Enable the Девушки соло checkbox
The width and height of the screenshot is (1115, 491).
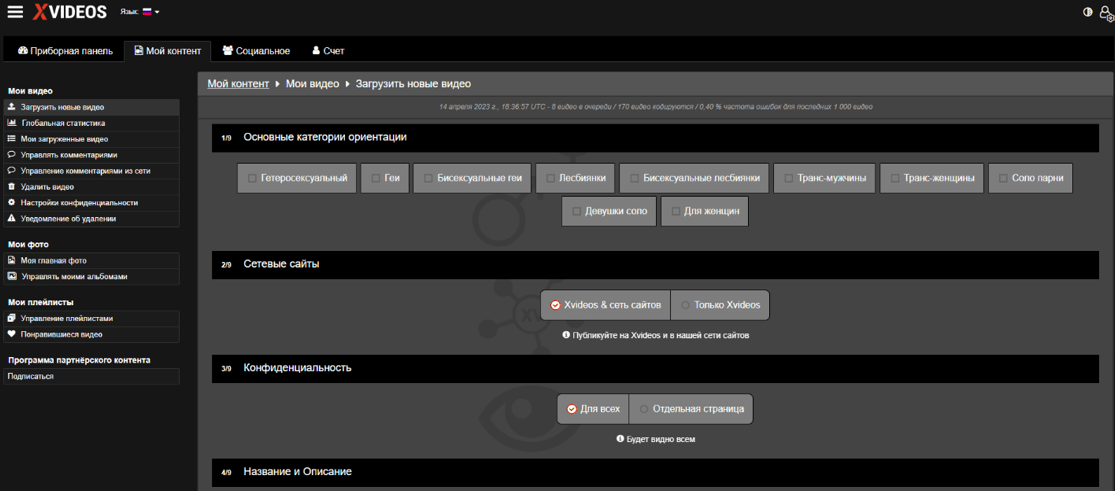[576, 211]
